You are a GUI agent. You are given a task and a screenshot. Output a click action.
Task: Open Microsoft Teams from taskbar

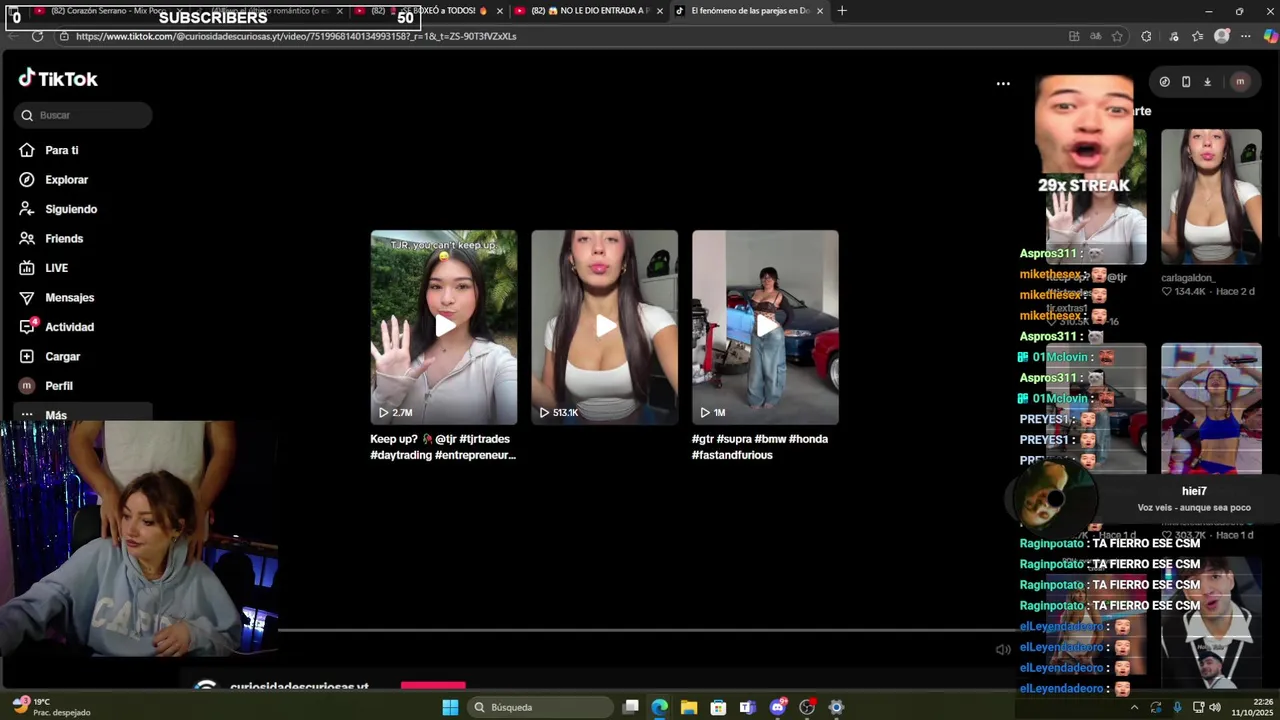(x=748, y=707)
